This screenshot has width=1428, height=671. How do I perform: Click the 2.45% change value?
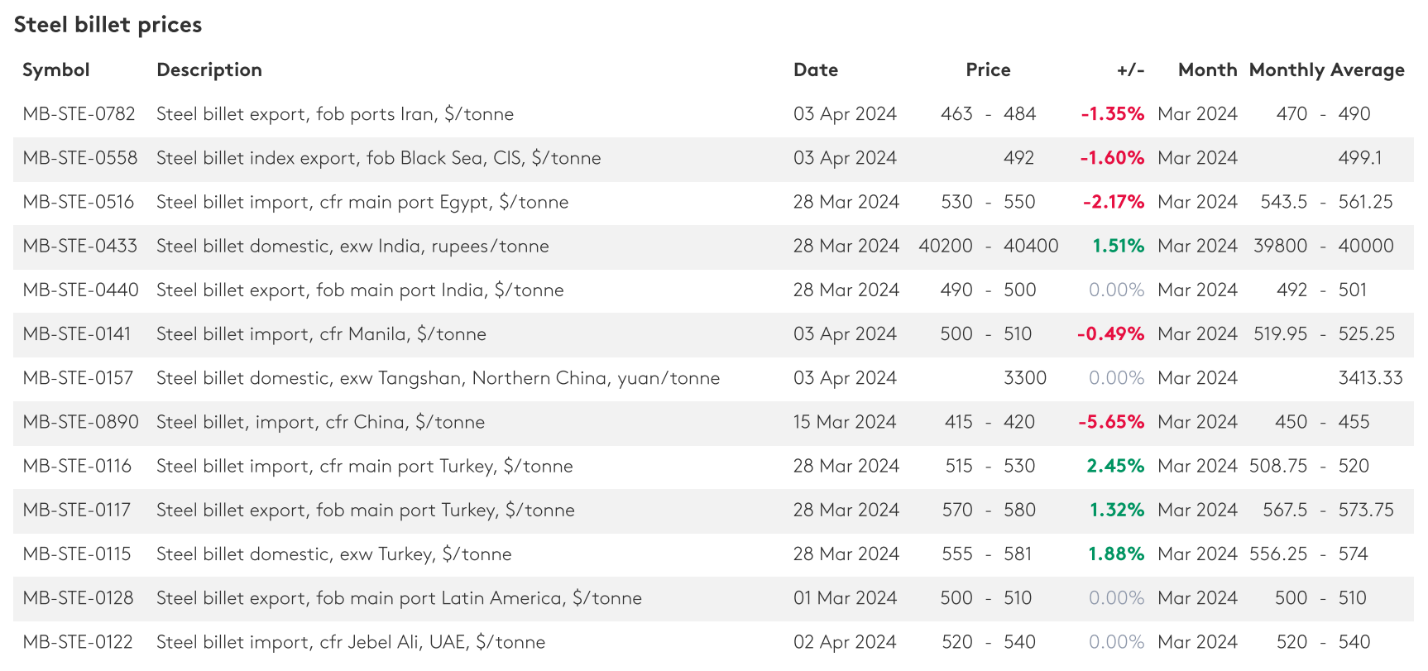[x=1115, y=466]
